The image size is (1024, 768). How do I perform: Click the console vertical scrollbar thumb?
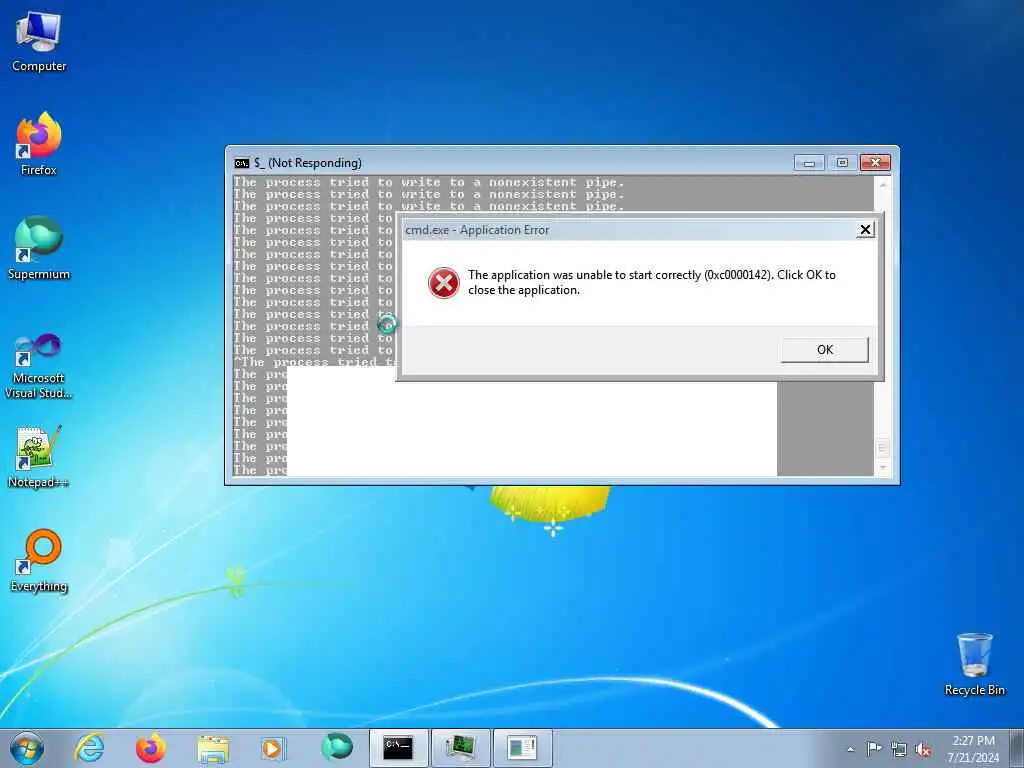(x=883, y=448)
